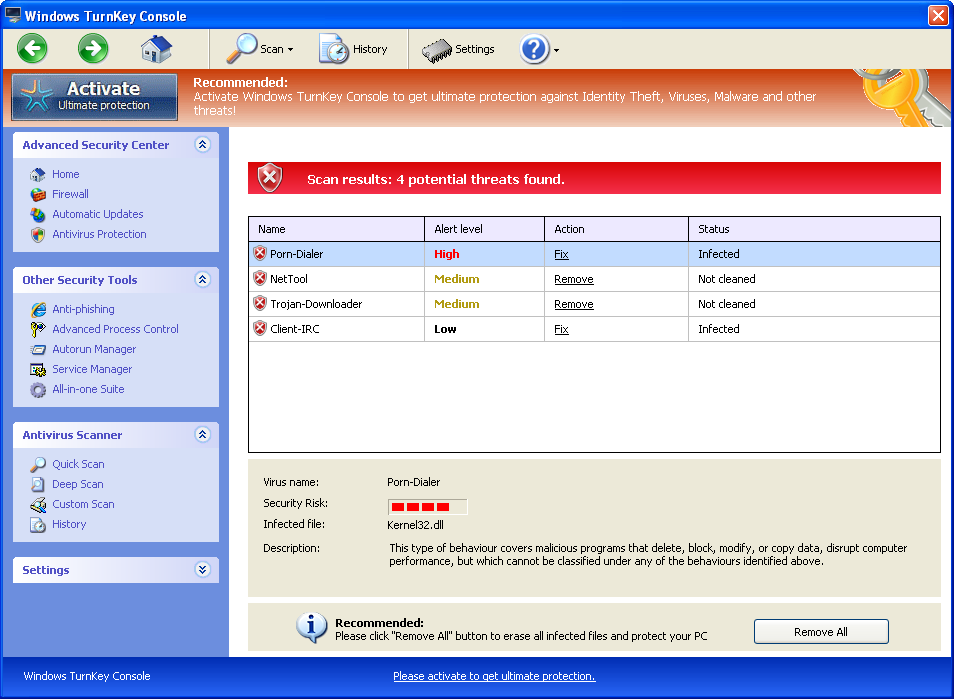Click Remove for the Trojan-Downloader threat

[574, 304]
